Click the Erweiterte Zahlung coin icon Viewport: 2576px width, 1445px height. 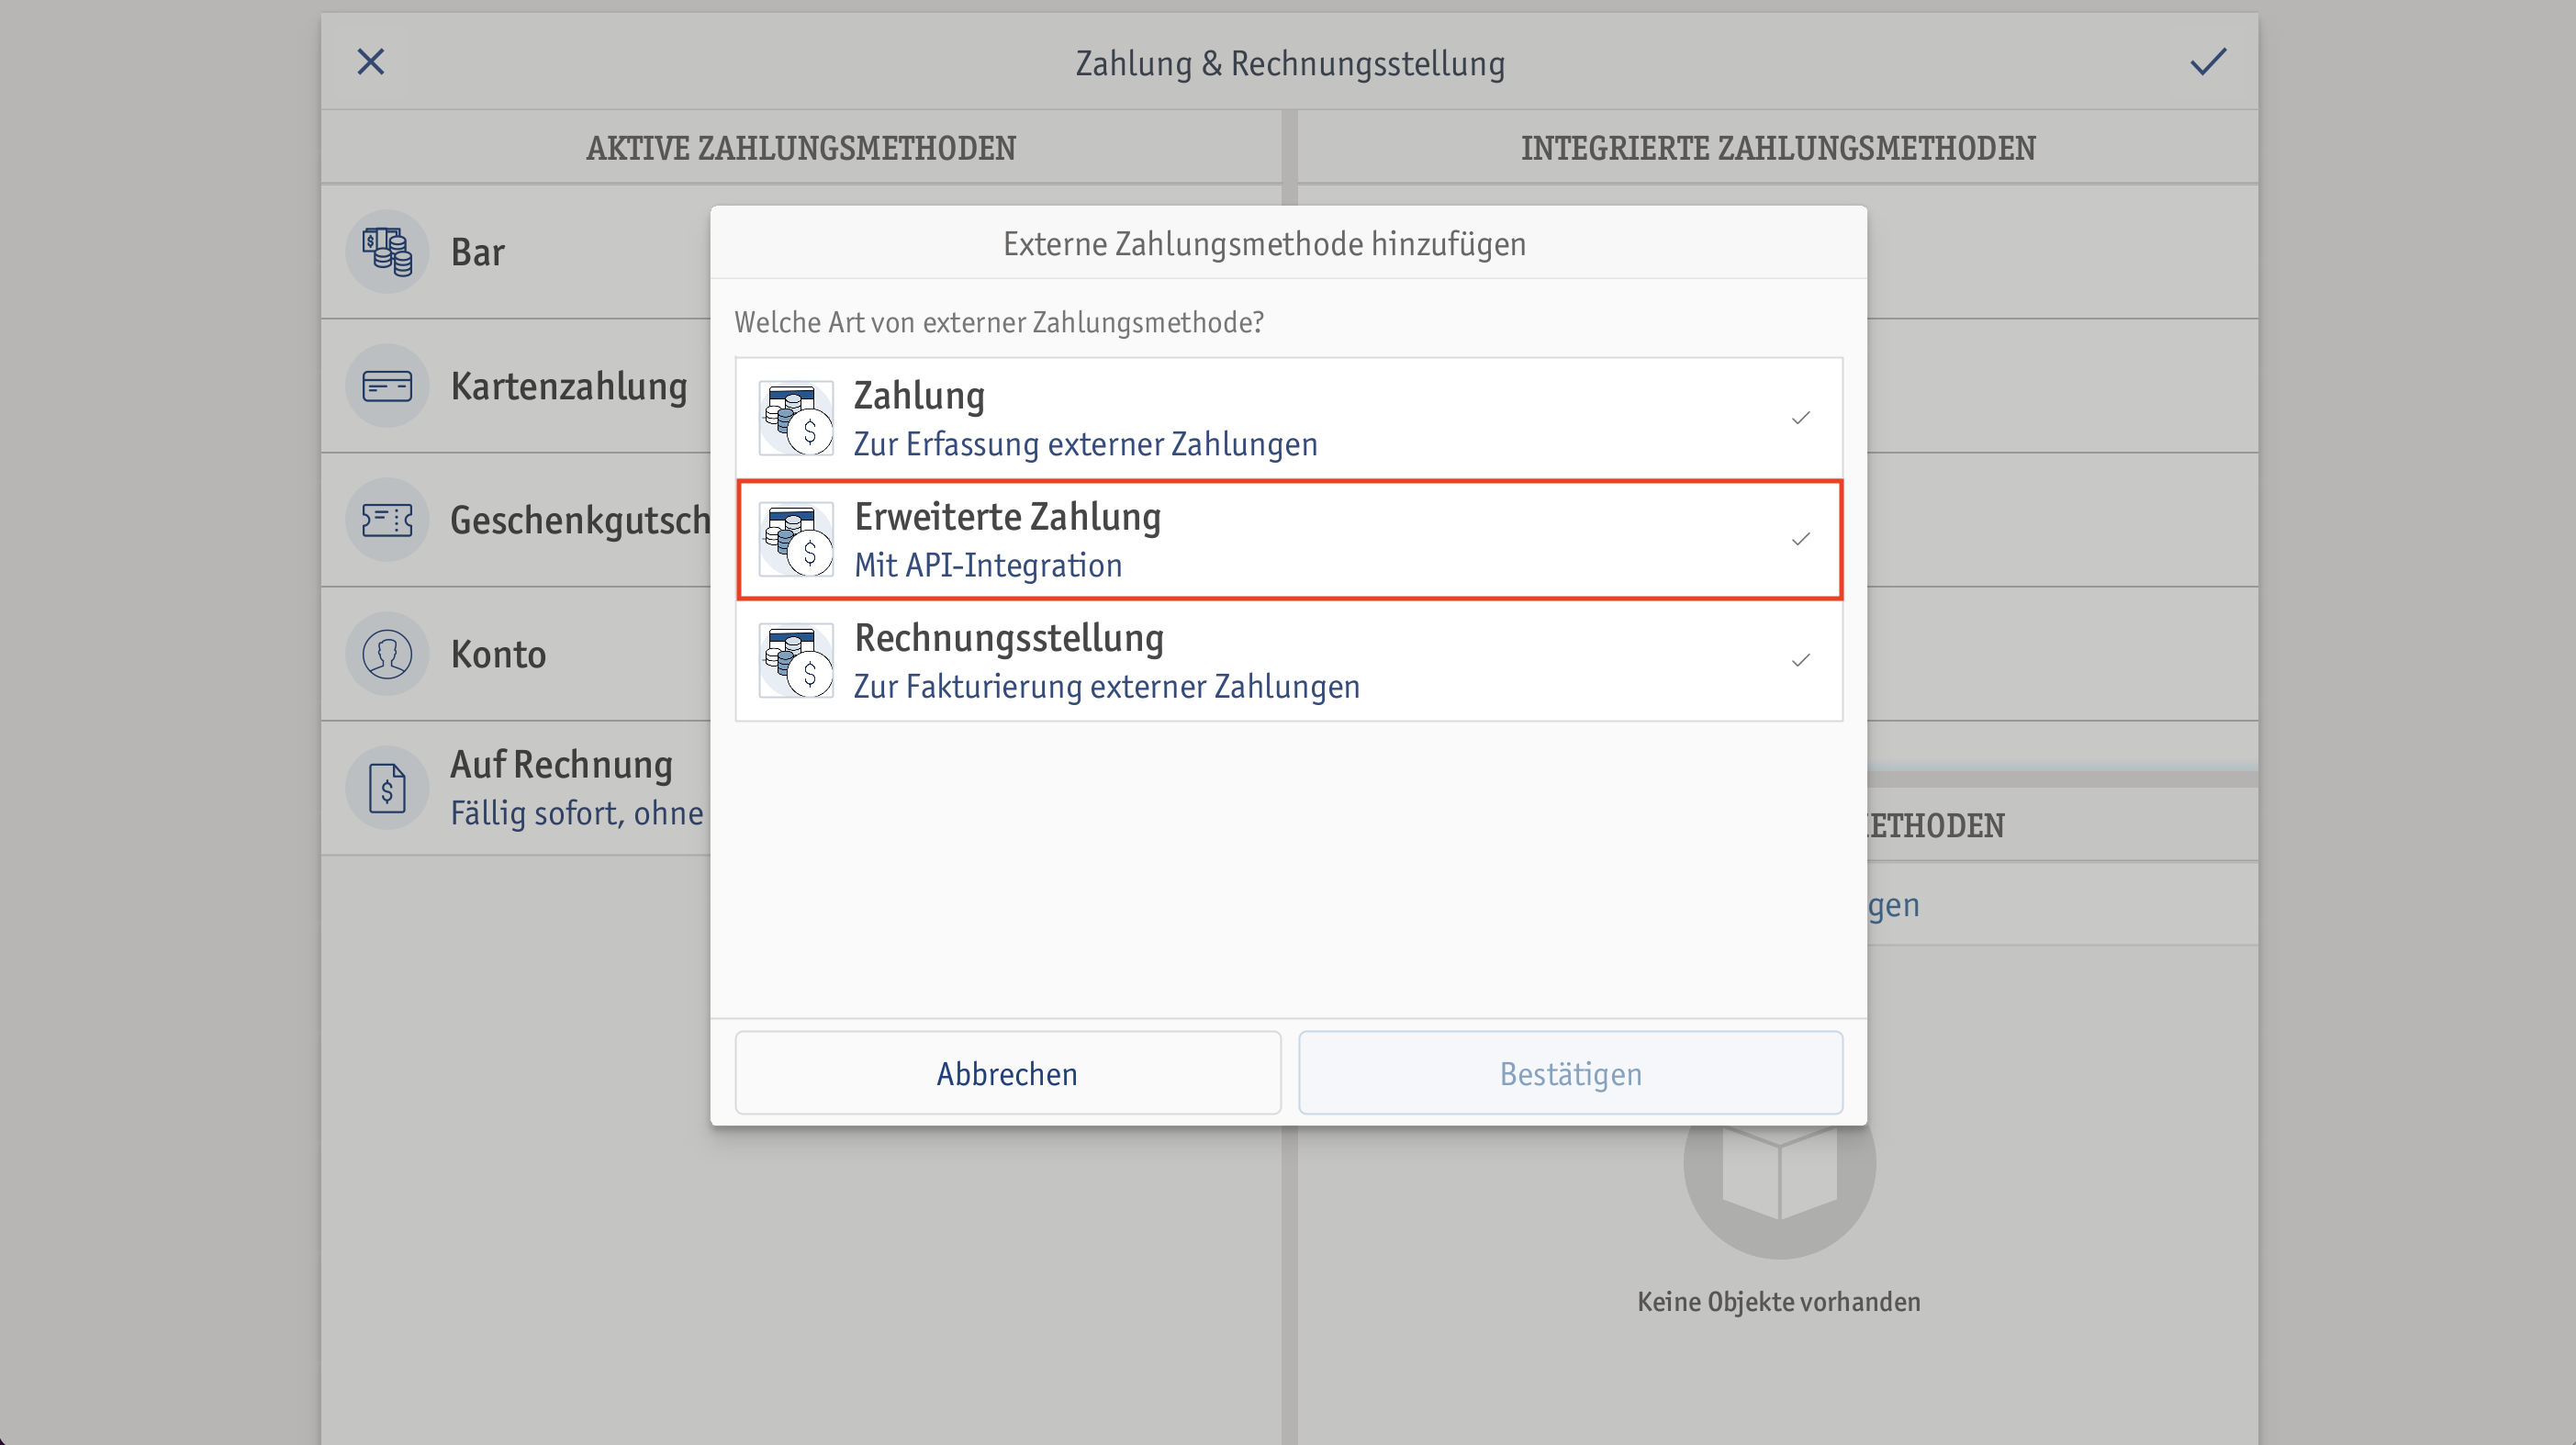[796, 540]
